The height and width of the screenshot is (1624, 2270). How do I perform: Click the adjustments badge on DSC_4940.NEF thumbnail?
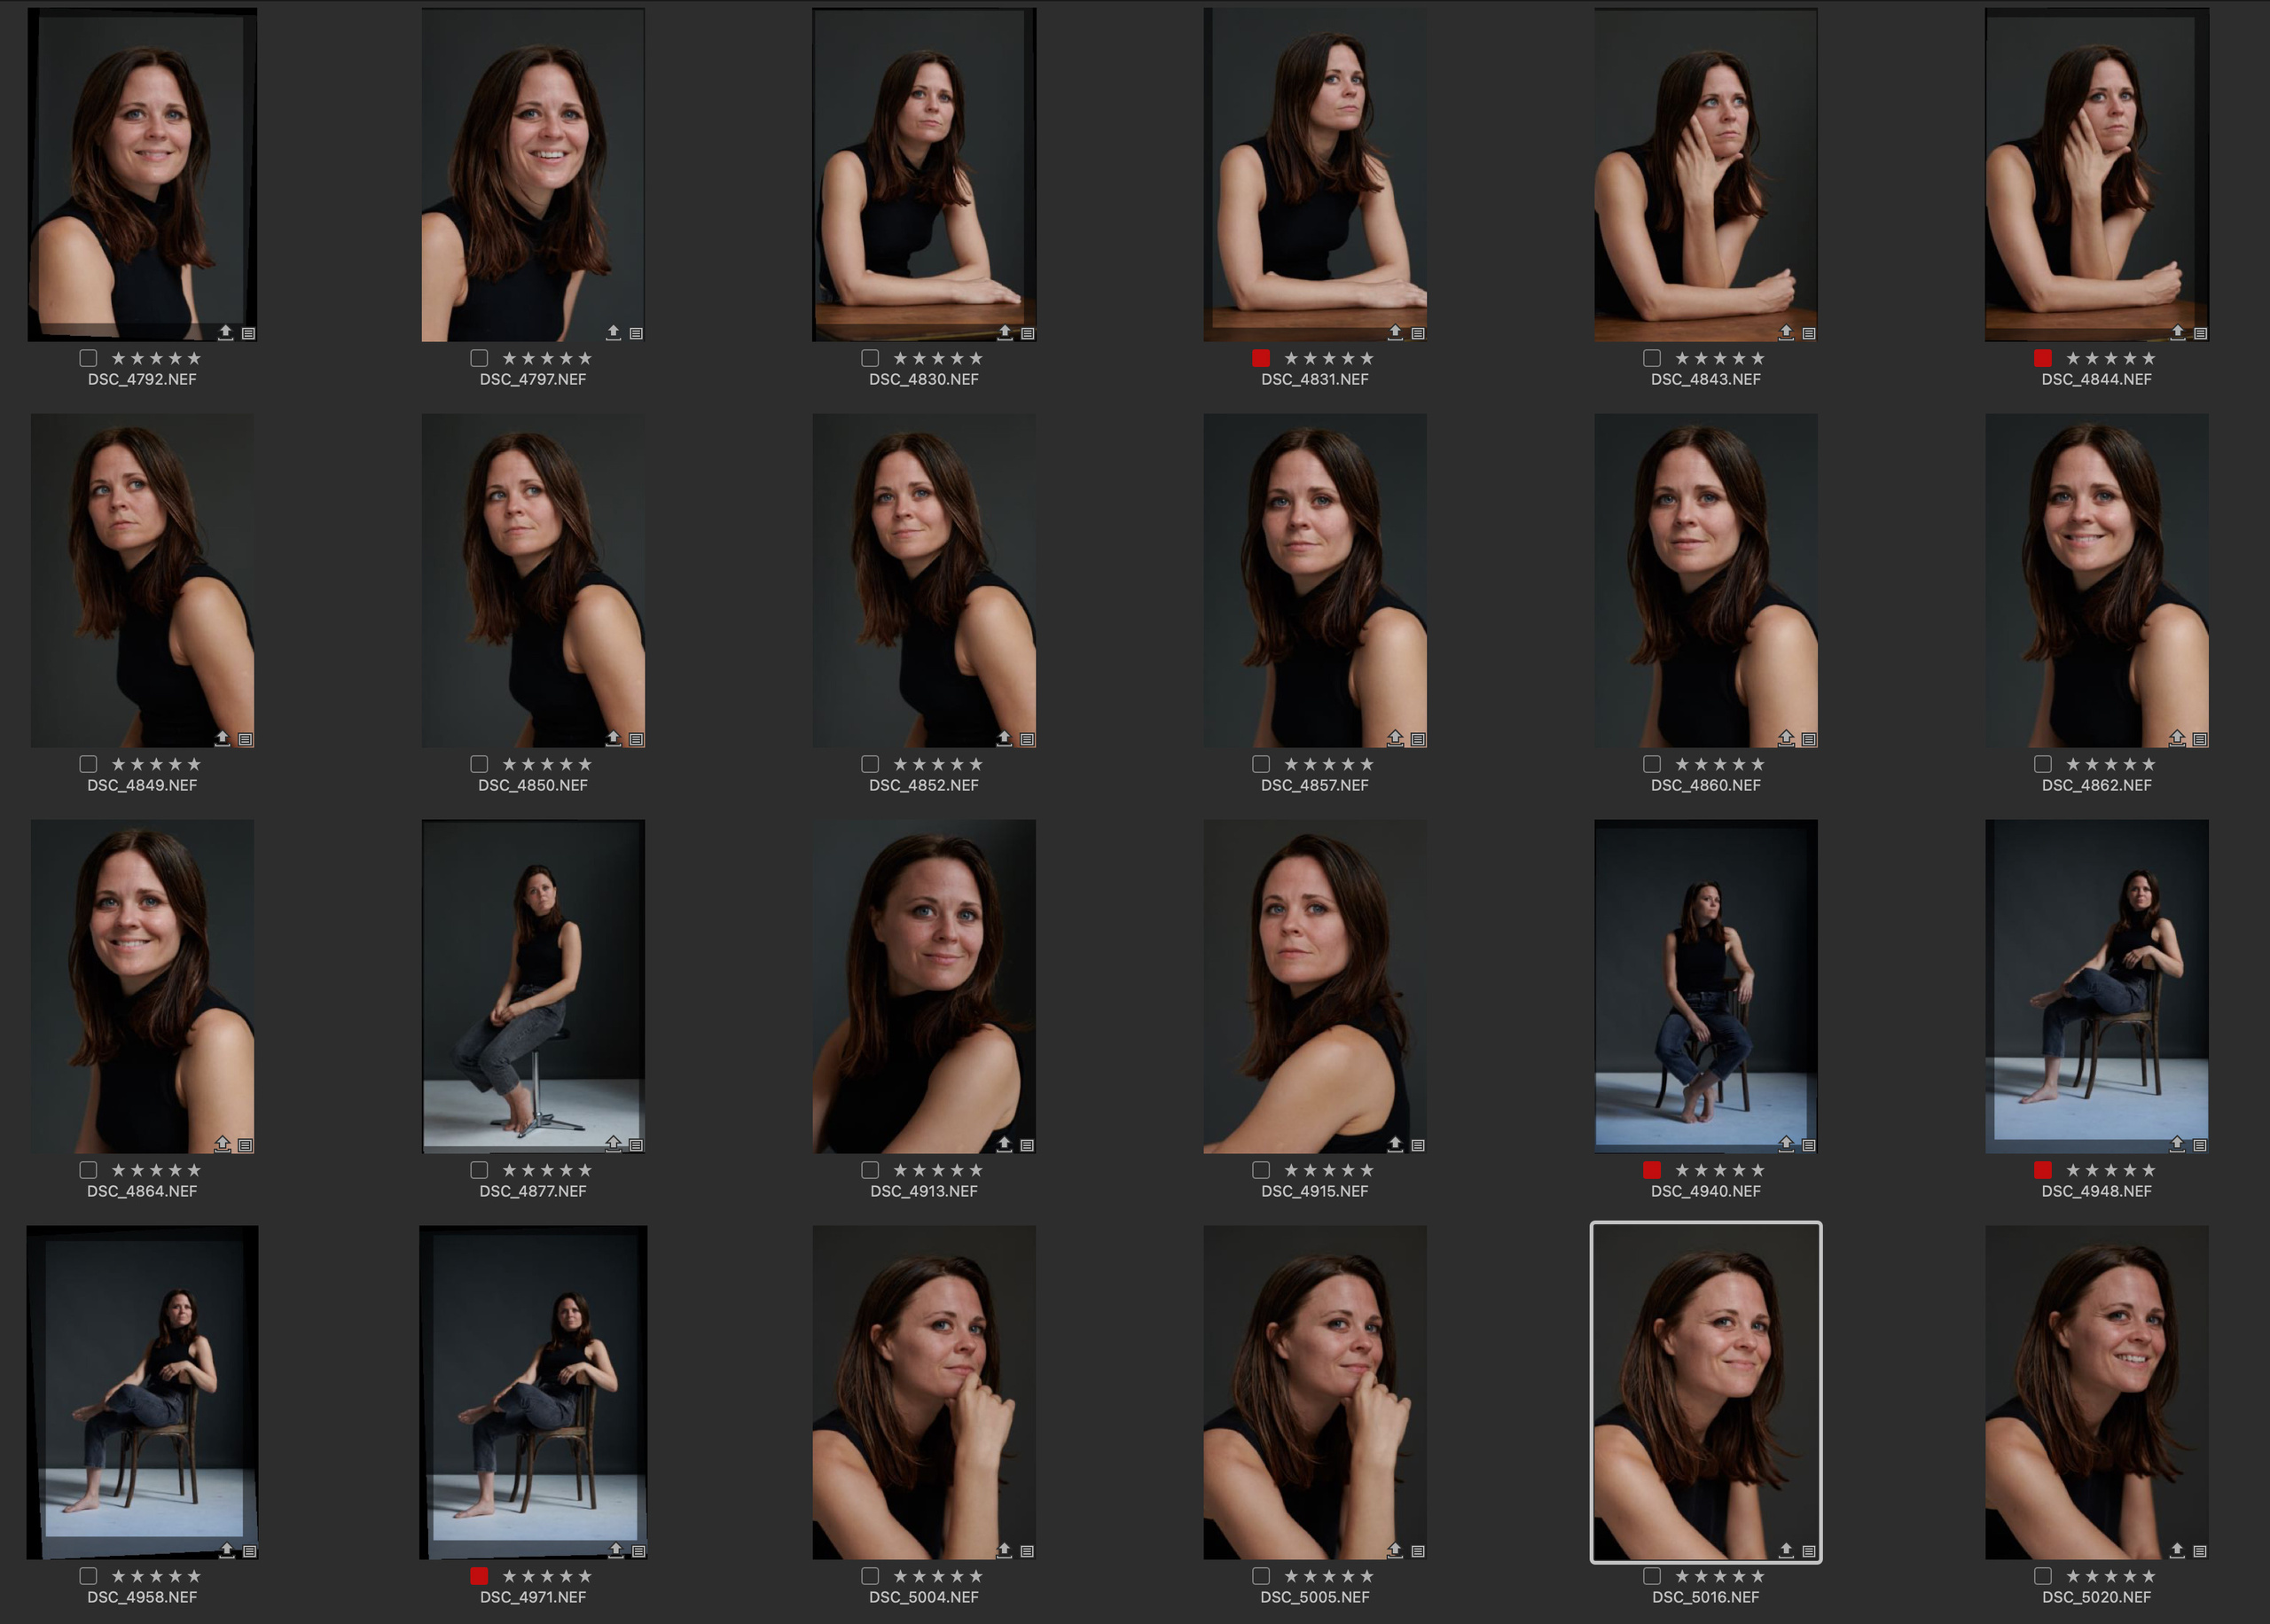(1809, 1145)
